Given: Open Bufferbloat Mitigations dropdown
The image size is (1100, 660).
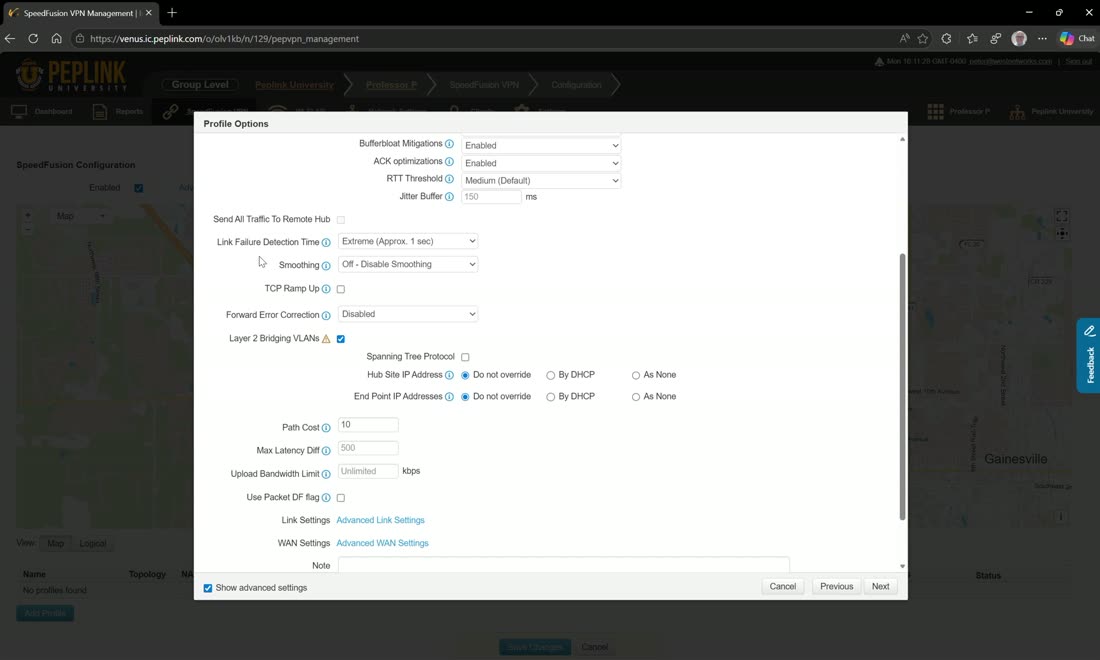Looking at the screenshot, I should (x=541, y=145).
